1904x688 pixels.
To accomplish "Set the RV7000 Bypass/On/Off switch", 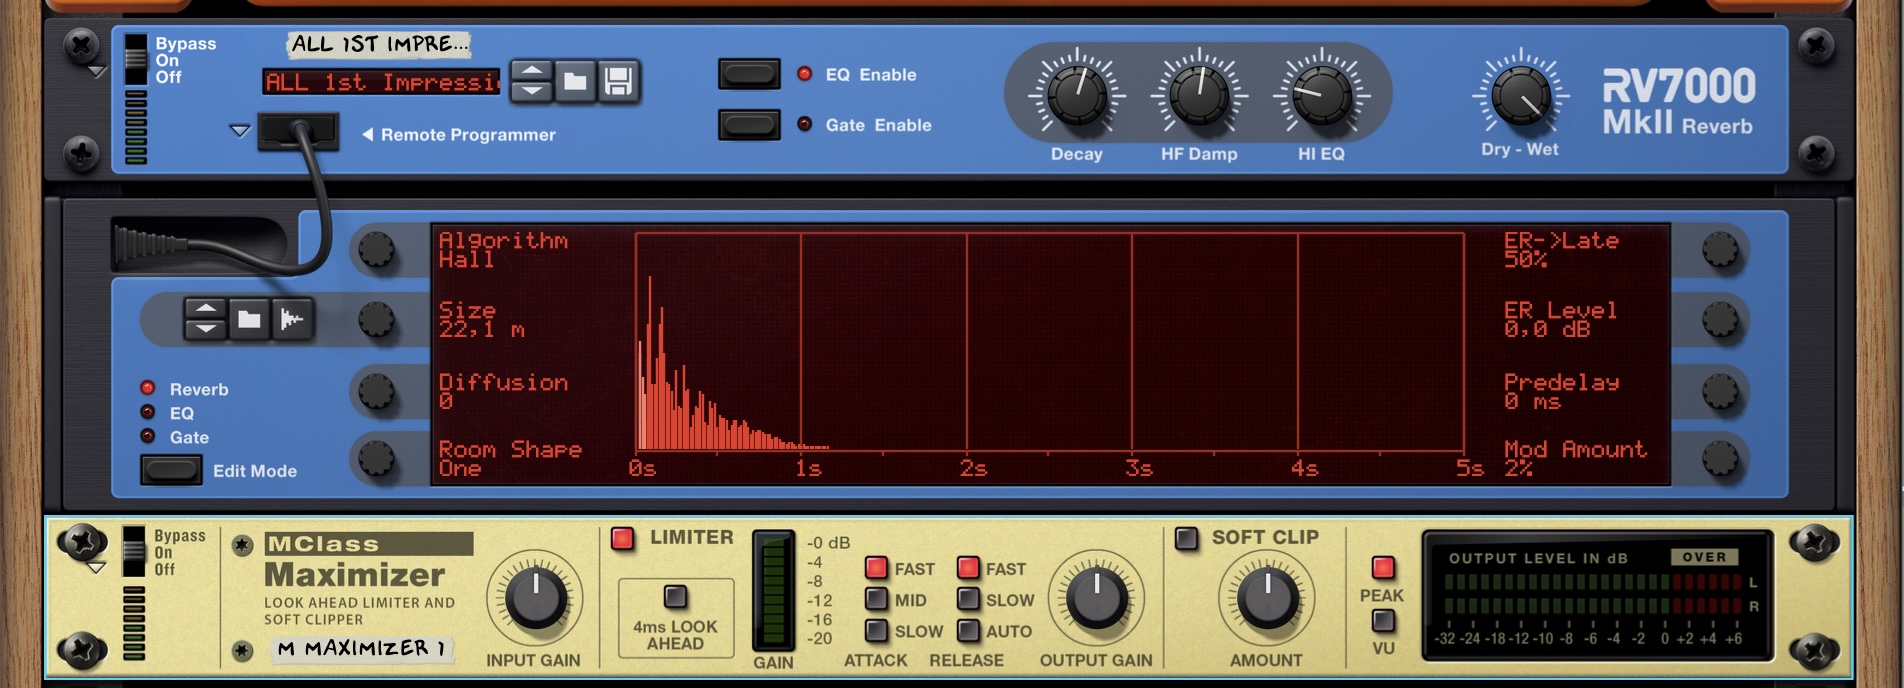I will (x=135, y=60).
